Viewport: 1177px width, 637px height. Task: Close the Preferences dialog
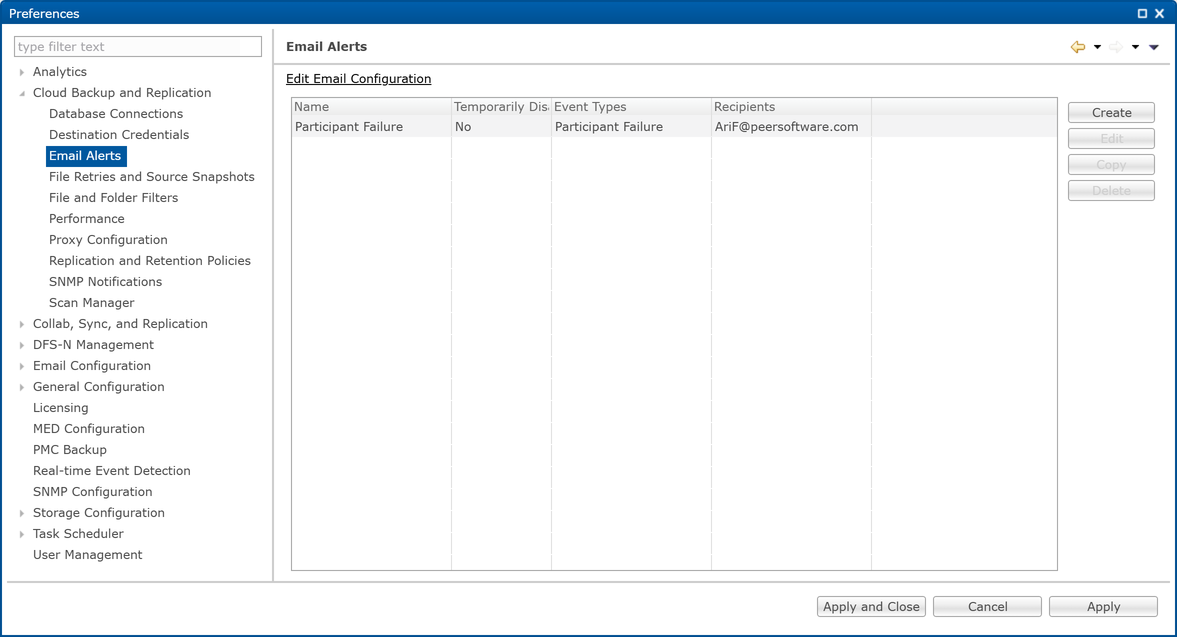[1160, 14]
